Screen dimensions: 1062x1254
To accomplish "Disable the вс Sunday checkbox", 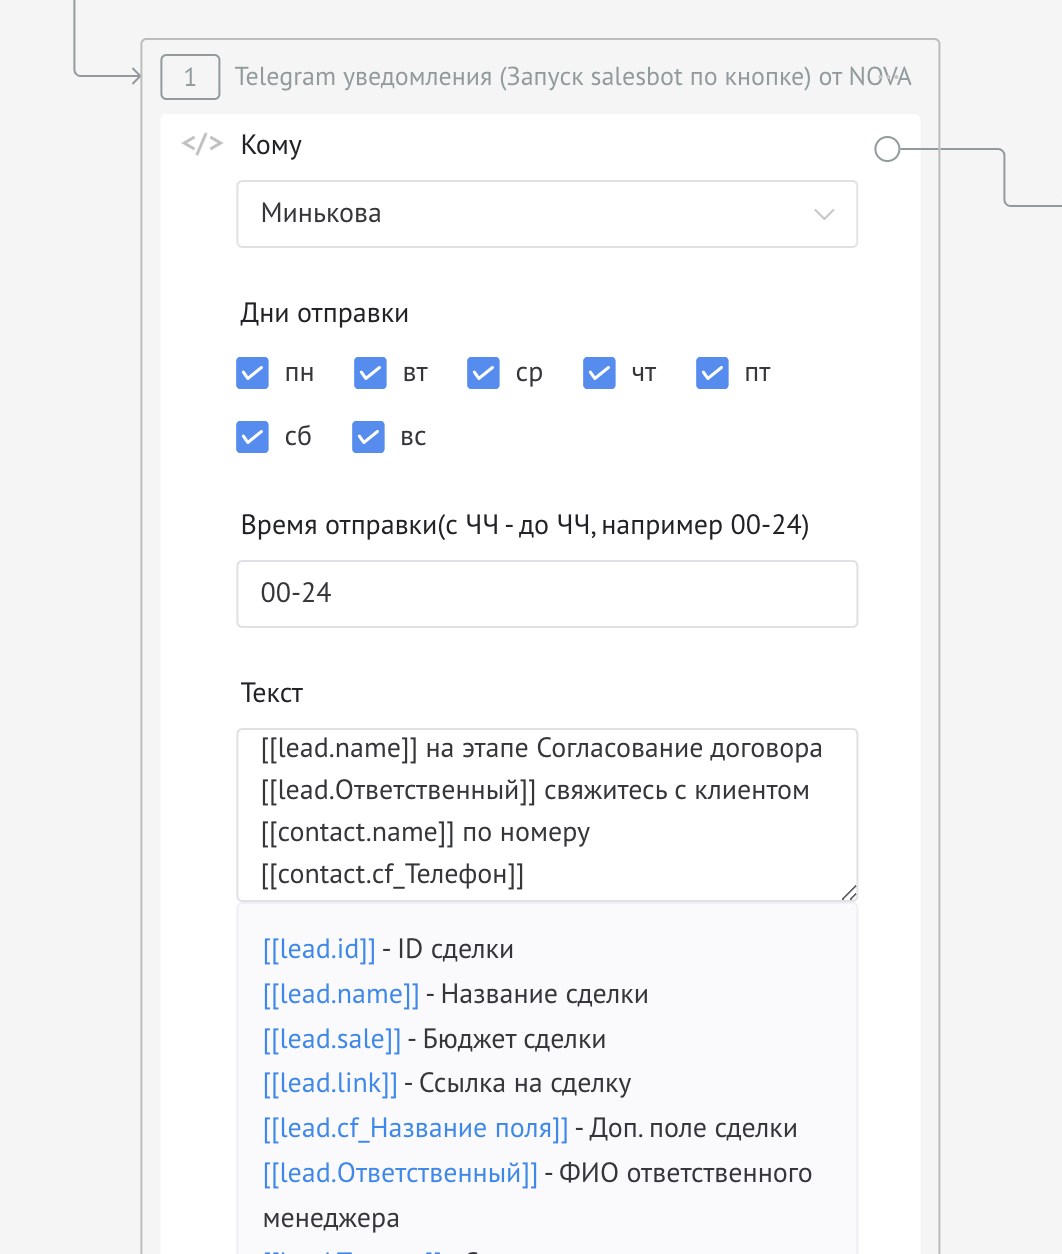I will pos(369,437).
